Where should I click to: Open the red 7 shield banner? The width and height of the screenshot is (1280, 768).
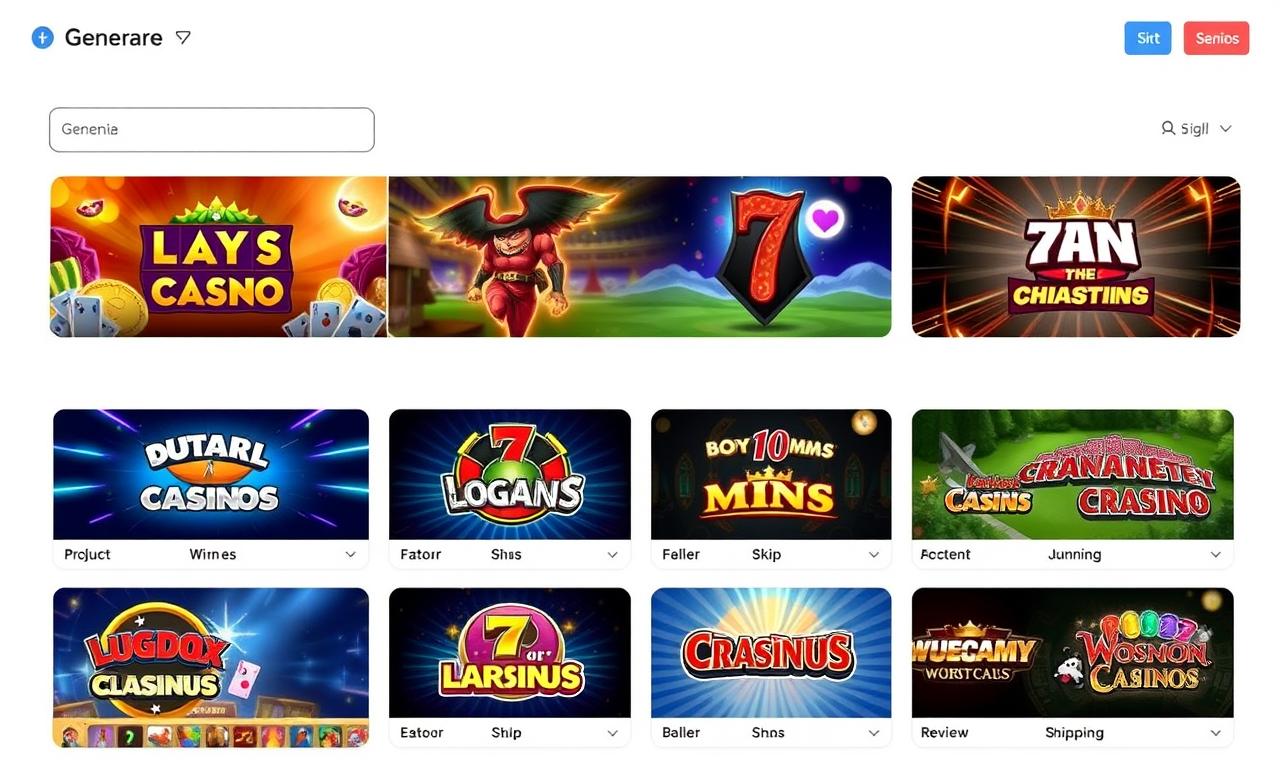[640, 257]
